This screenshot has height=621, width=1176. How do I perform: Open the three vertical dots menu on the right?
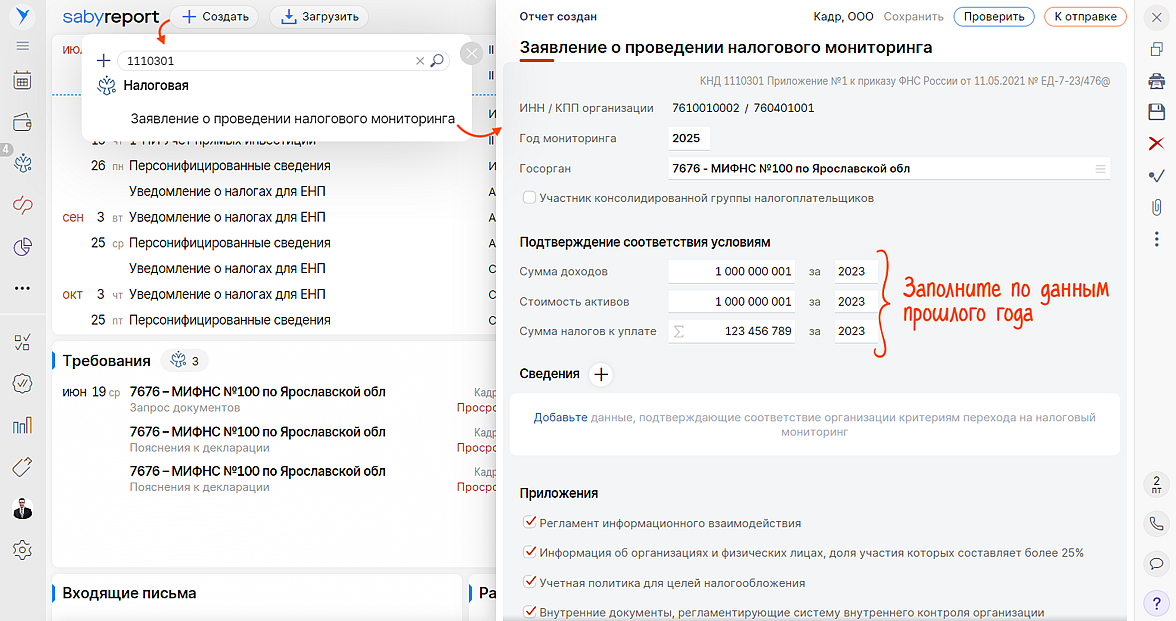point(1156,239)
